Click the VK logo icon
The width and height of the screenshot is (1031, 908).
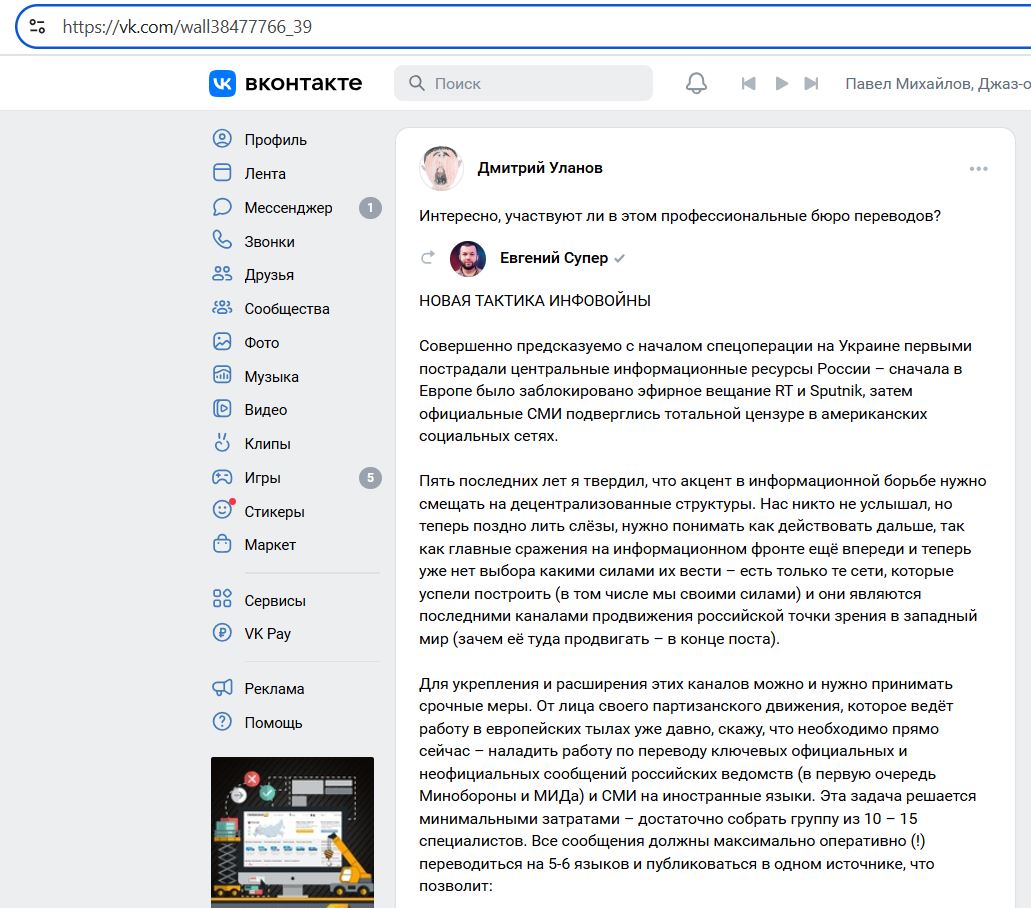[x=222, y=84]
